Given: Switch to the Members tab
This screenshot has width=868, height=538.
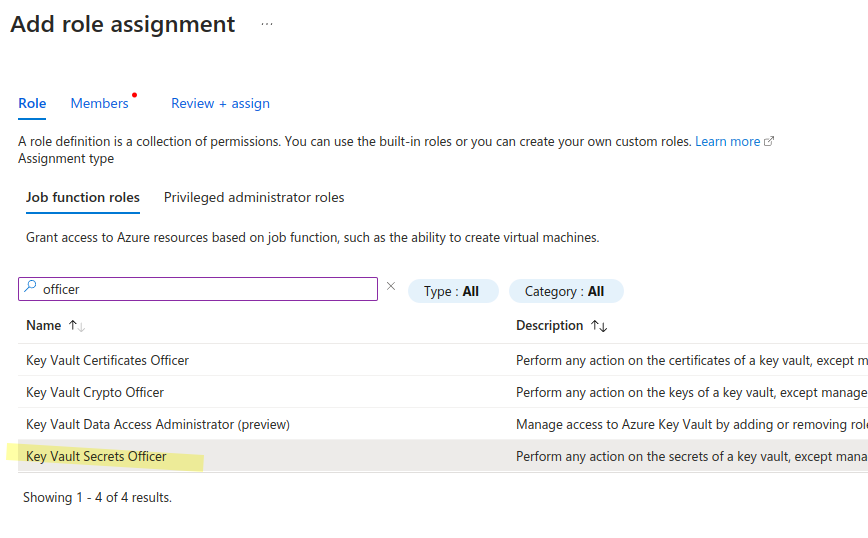Looking at the screenshot, I should tap(100, 104).
